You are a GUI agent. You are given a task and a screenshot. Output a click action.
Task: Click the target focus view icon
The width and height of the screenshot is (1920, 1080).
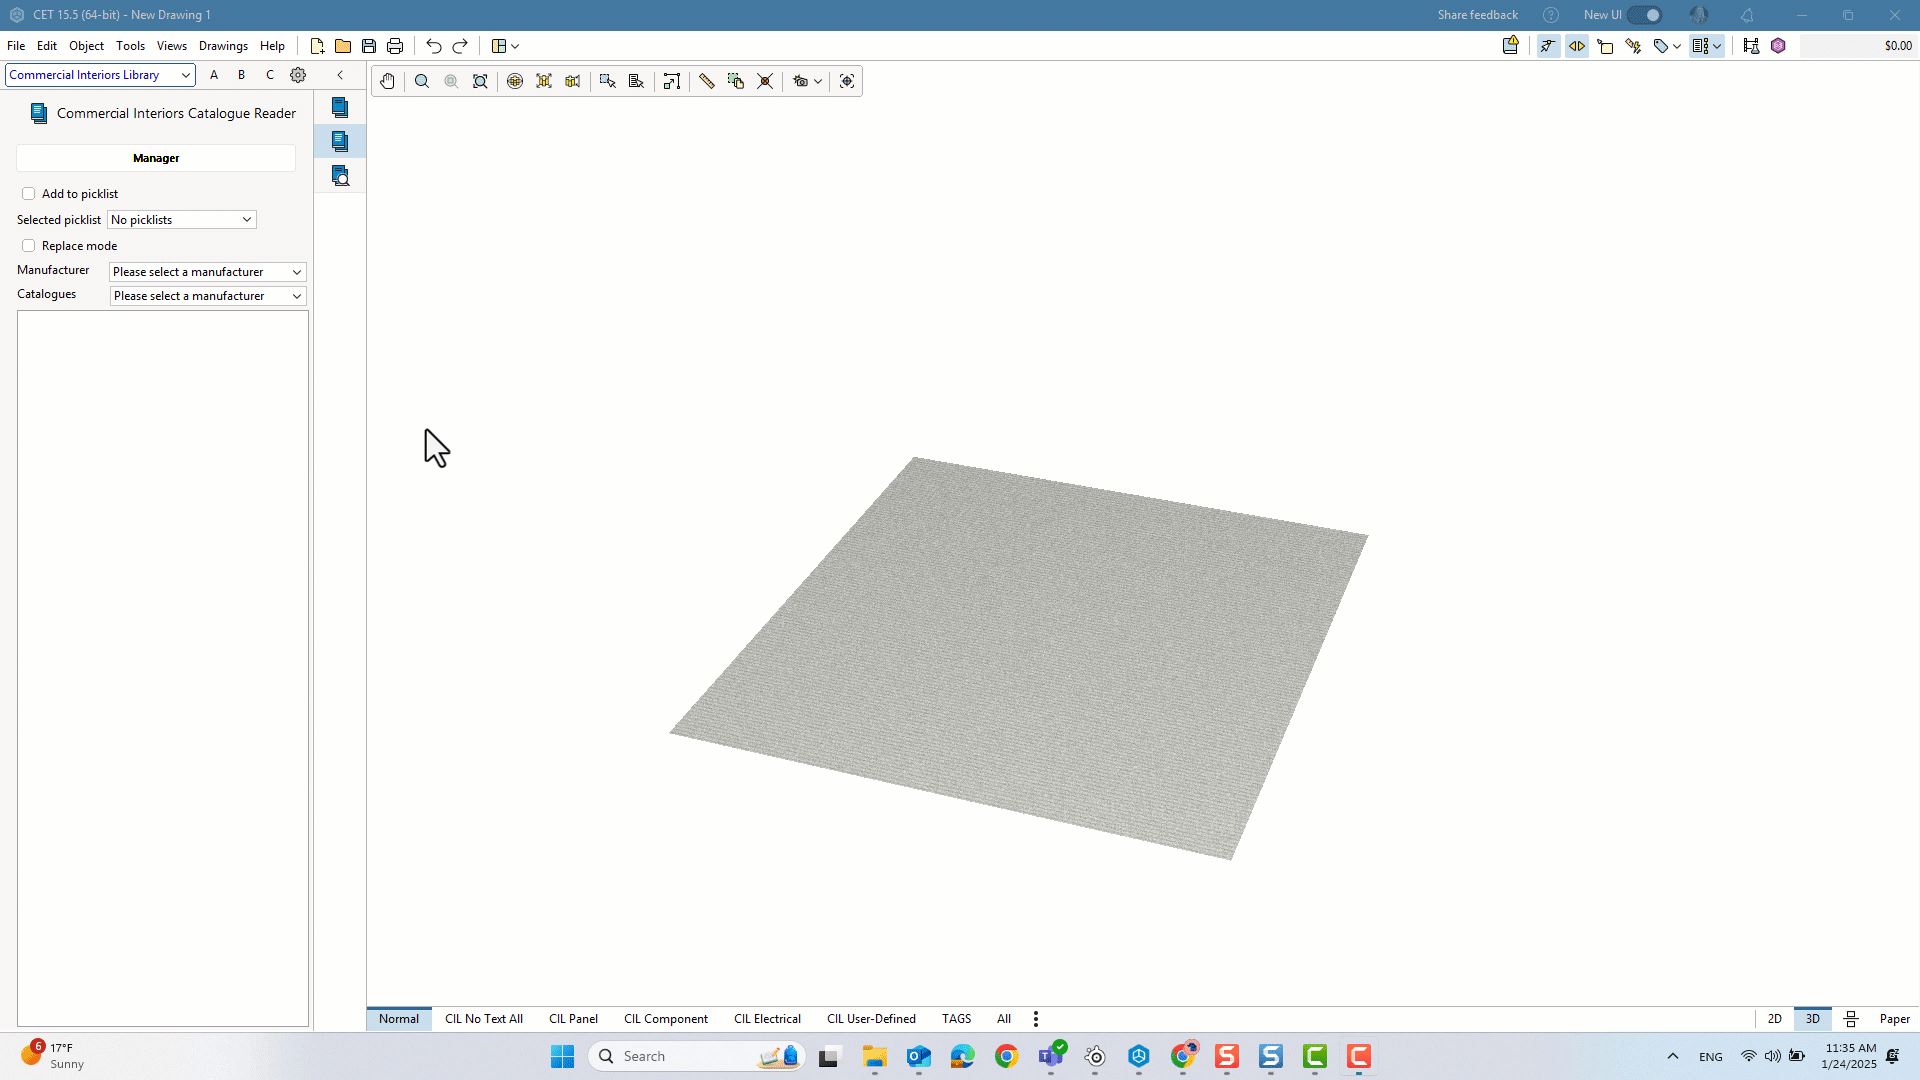[847, 81]
